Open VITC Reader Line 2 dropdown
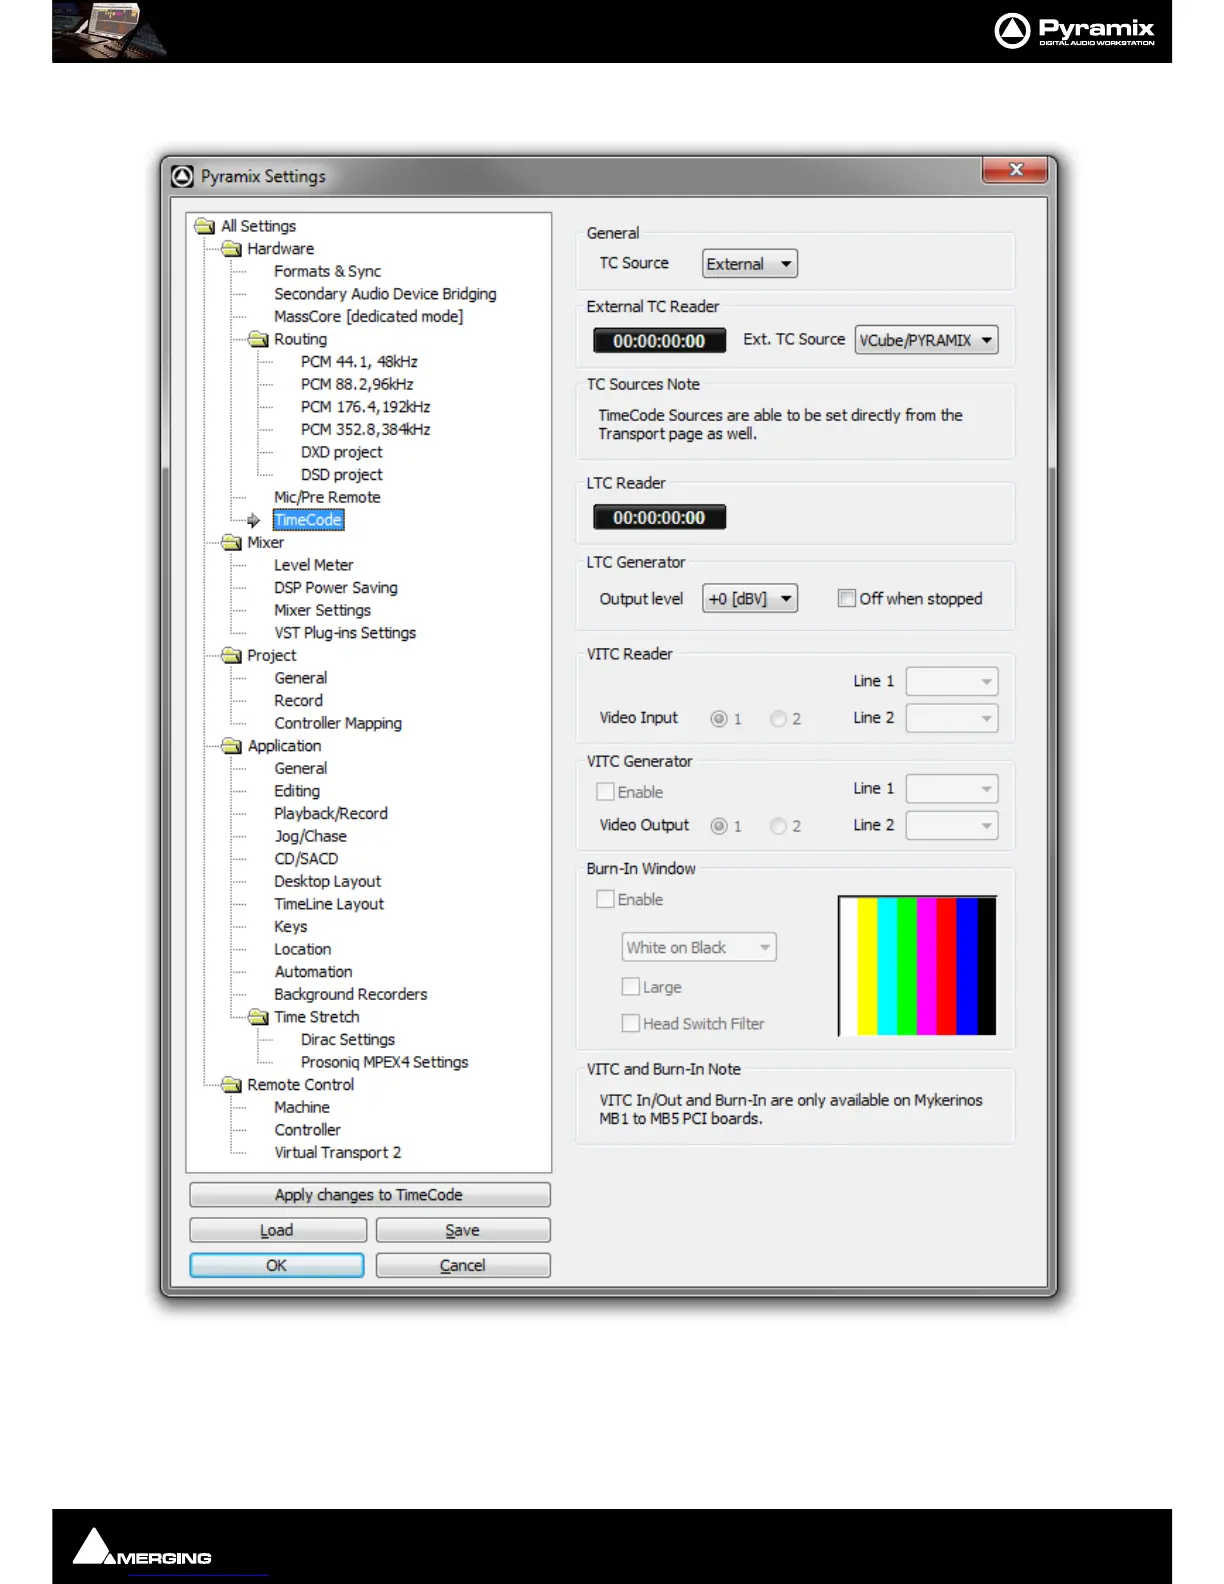Image resolution: width=1224 pixels, height=1584 pixels. coord(952,718)
